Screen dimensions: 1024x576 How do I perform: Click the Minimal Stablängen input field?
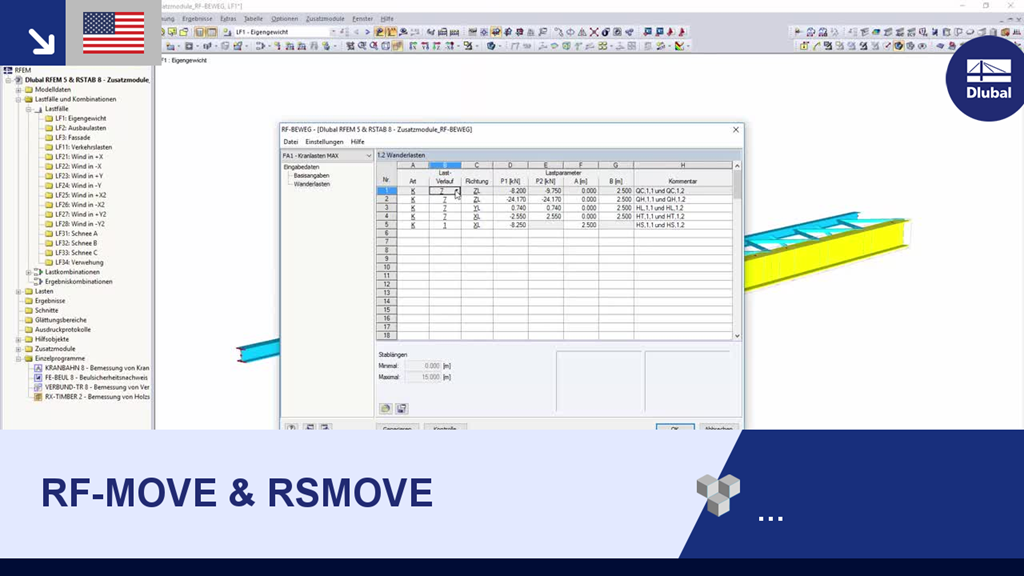click(423, 366)
